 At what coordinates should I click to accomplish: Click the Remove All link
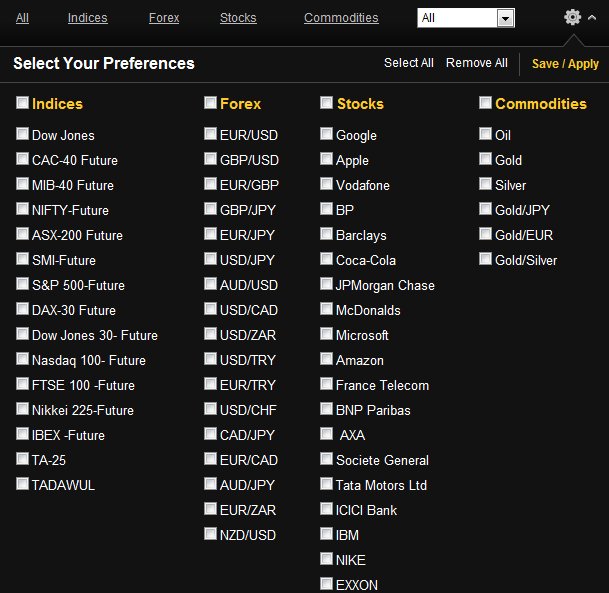[477, 63]
